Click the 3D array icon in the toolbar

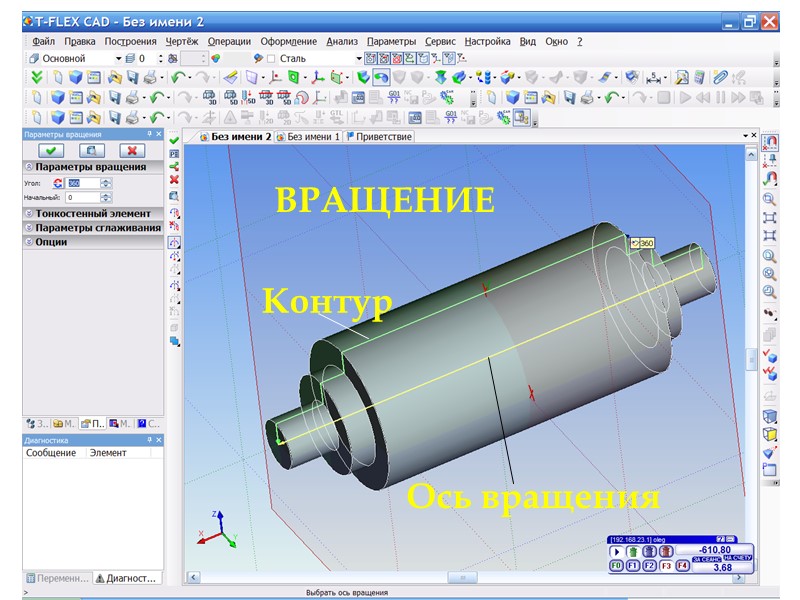point(483,78)
